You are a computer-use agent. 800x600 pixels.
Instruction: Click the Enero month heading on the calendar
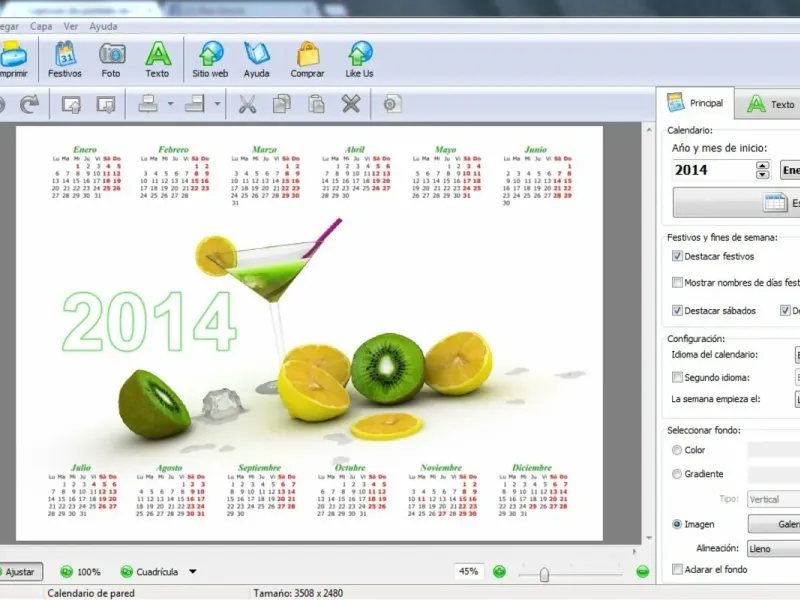(85, 149)
